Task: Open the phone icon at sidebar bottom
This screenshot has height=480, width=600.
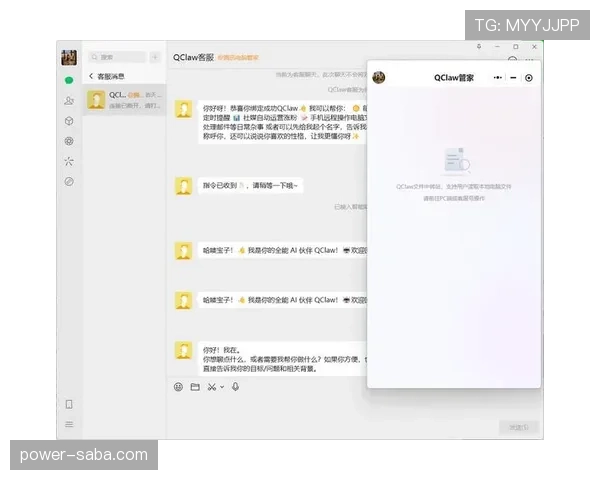Action: click(69, 404)
